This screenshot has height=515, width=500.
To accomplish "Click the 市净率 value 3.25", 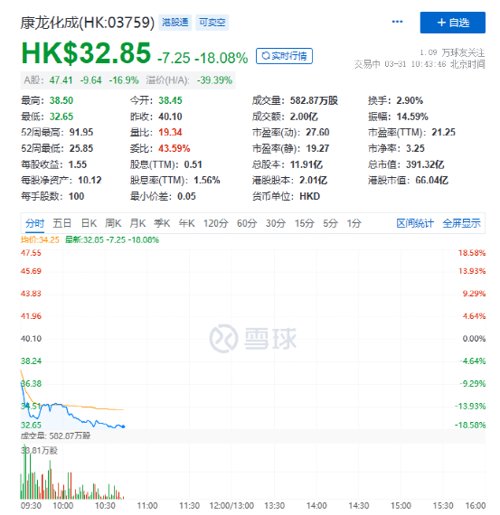I will click(x=415, y=148).
